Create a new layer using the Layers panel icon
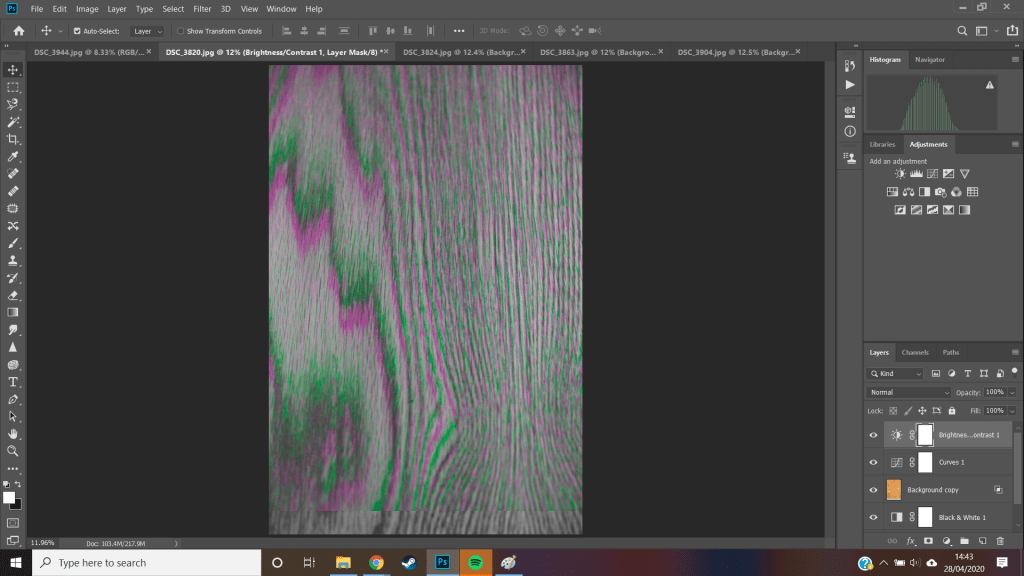 tap(984, 541)
